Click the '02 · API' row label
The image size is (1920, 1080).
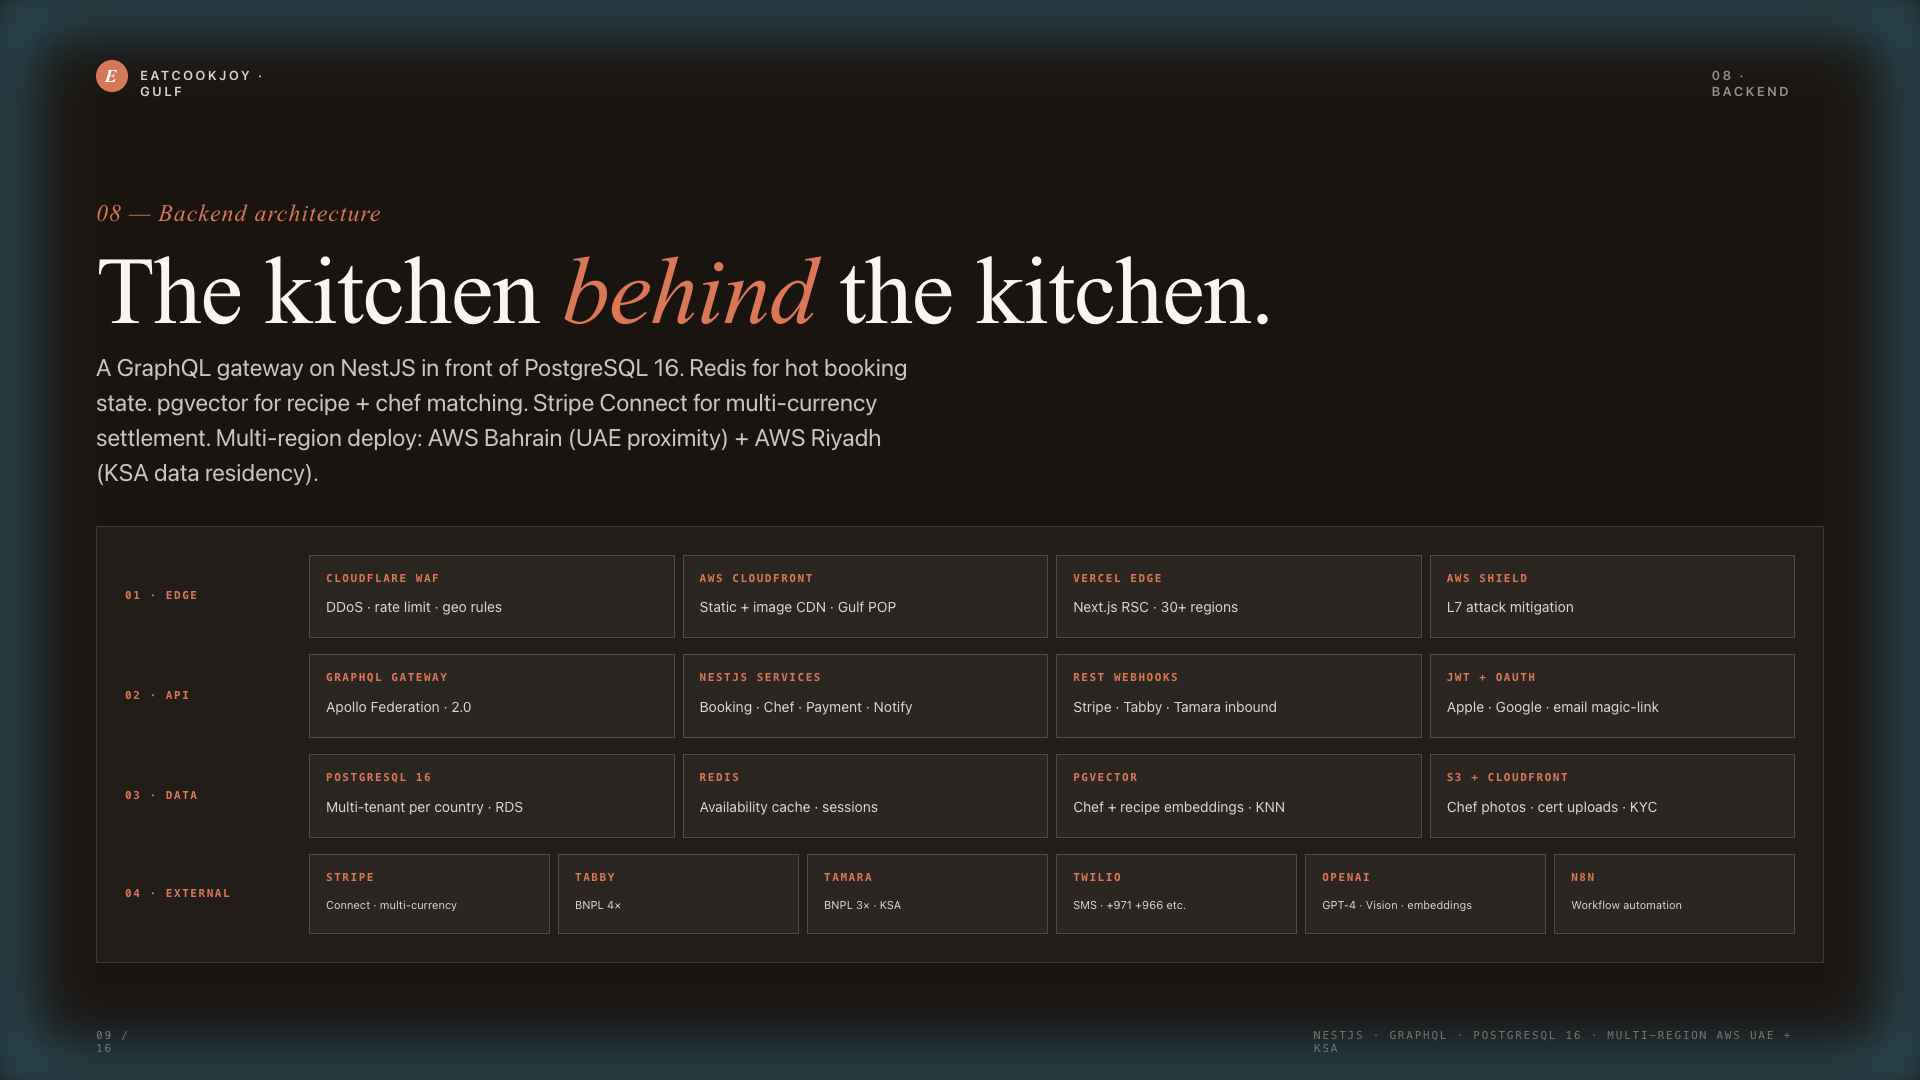click(157, 696)
